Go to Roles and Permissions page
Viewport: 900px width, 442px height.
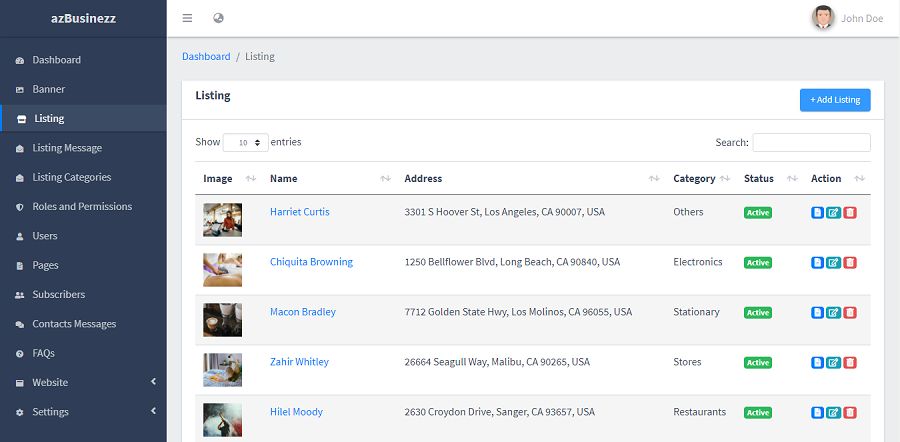82,206
